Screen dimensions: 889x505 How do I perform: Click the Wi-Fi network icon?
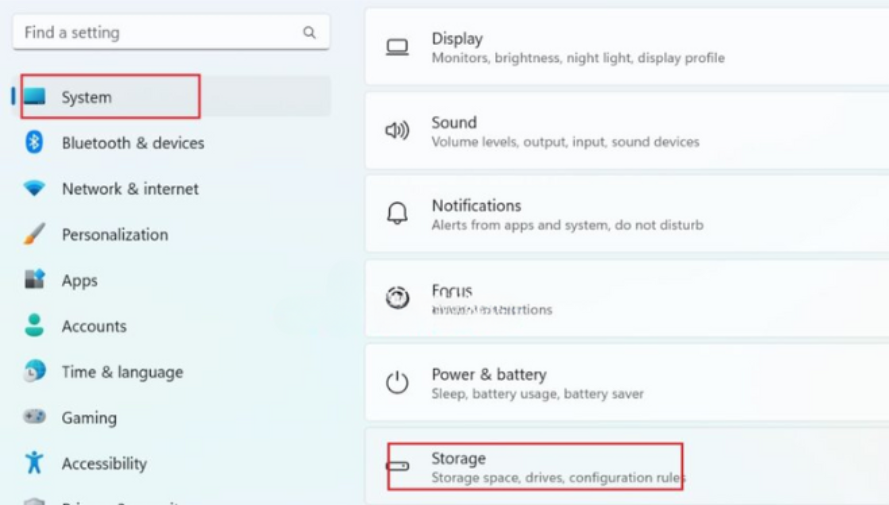pyautogui.click(x=34, y=188)
